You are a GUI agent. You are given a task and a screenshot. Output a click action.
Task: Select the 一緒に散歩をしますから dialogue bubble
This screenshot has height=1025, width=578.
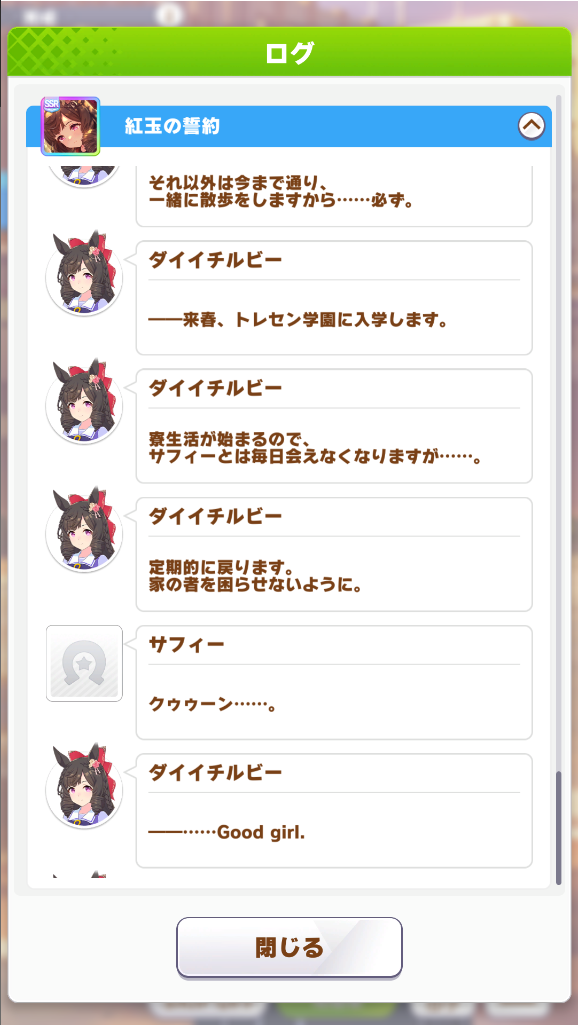tap(334, 196)
